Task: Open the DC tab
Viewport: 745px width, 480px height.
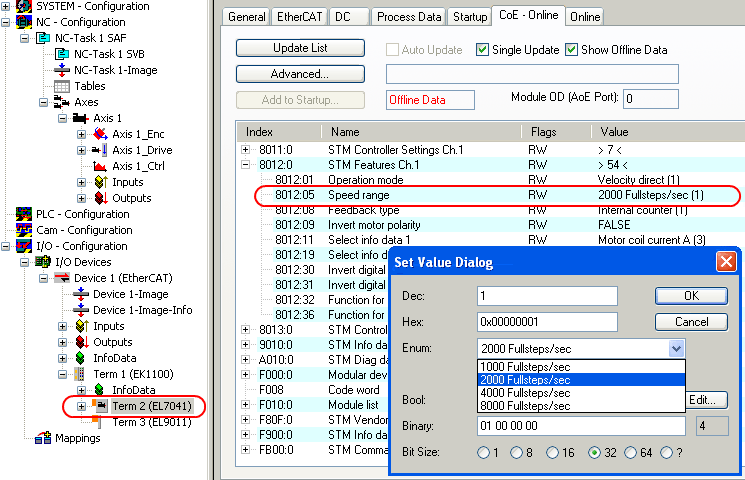Action: pos(349,17)
